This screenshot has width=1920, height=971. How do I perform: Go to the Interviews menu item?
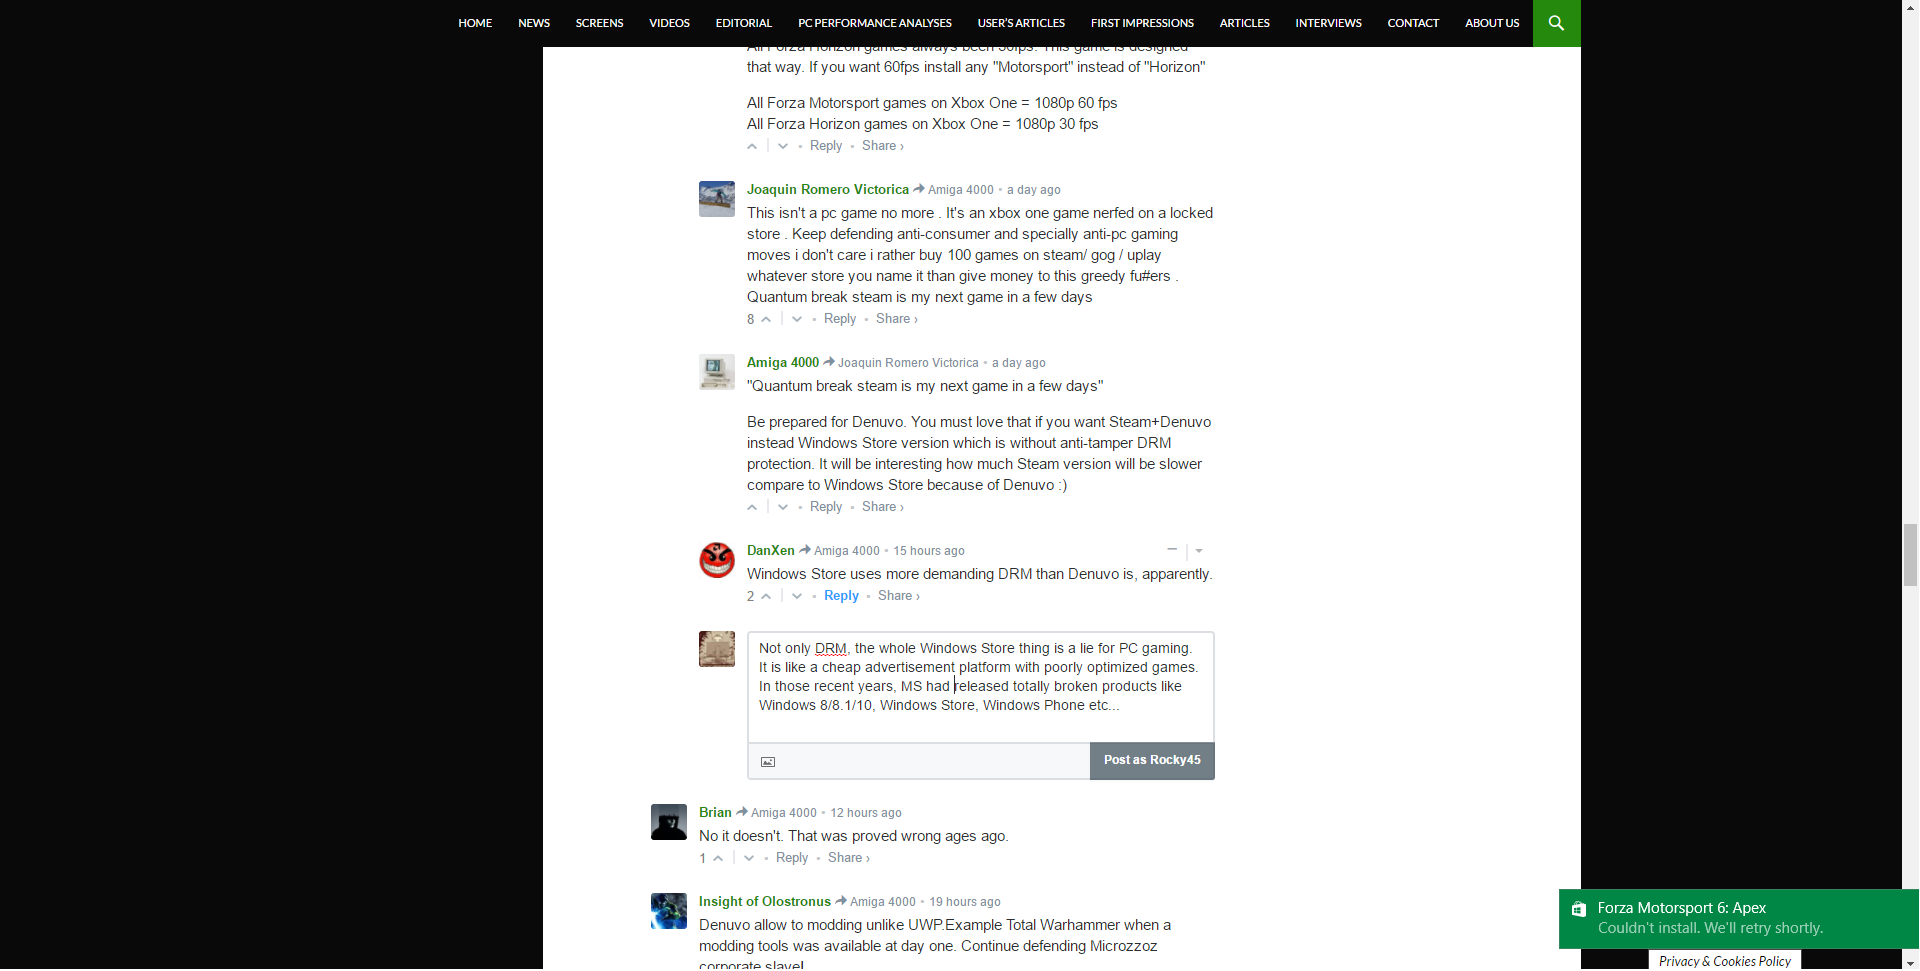(1328, 23)
